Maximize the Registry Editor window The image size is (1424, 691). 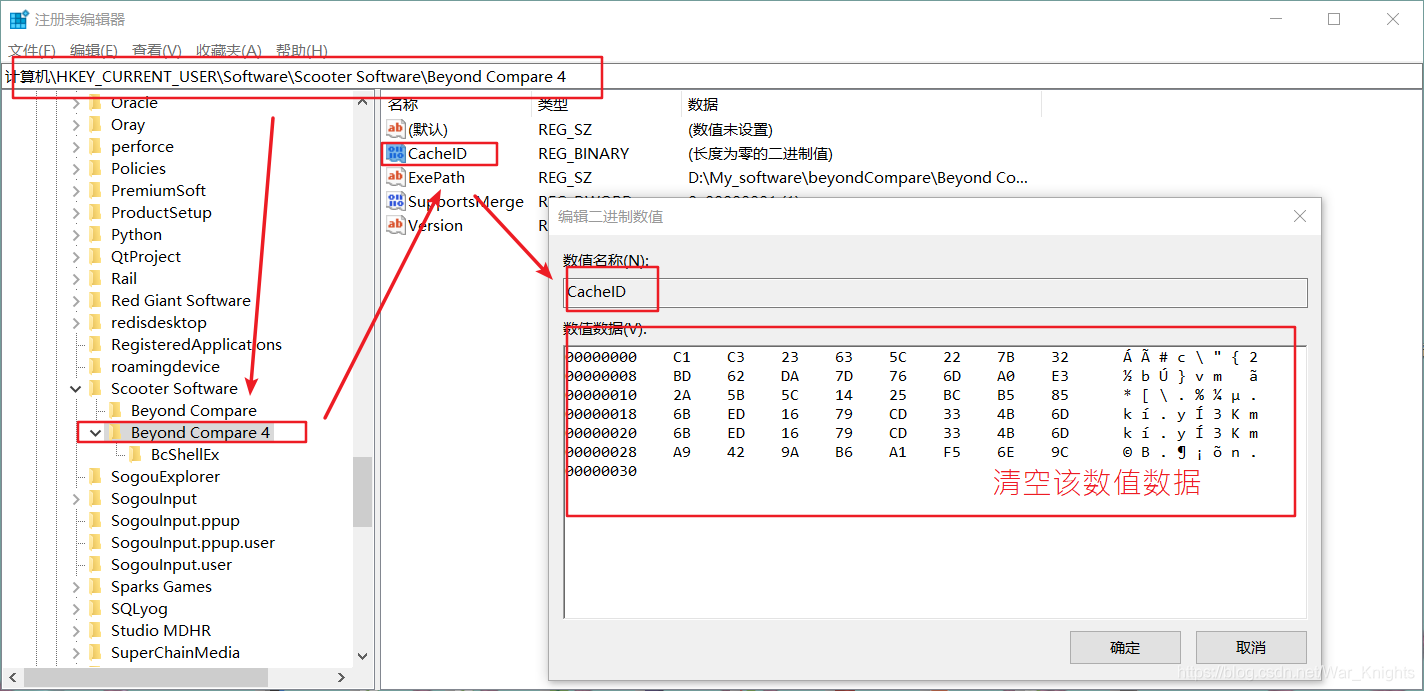tap(1333, 19)
